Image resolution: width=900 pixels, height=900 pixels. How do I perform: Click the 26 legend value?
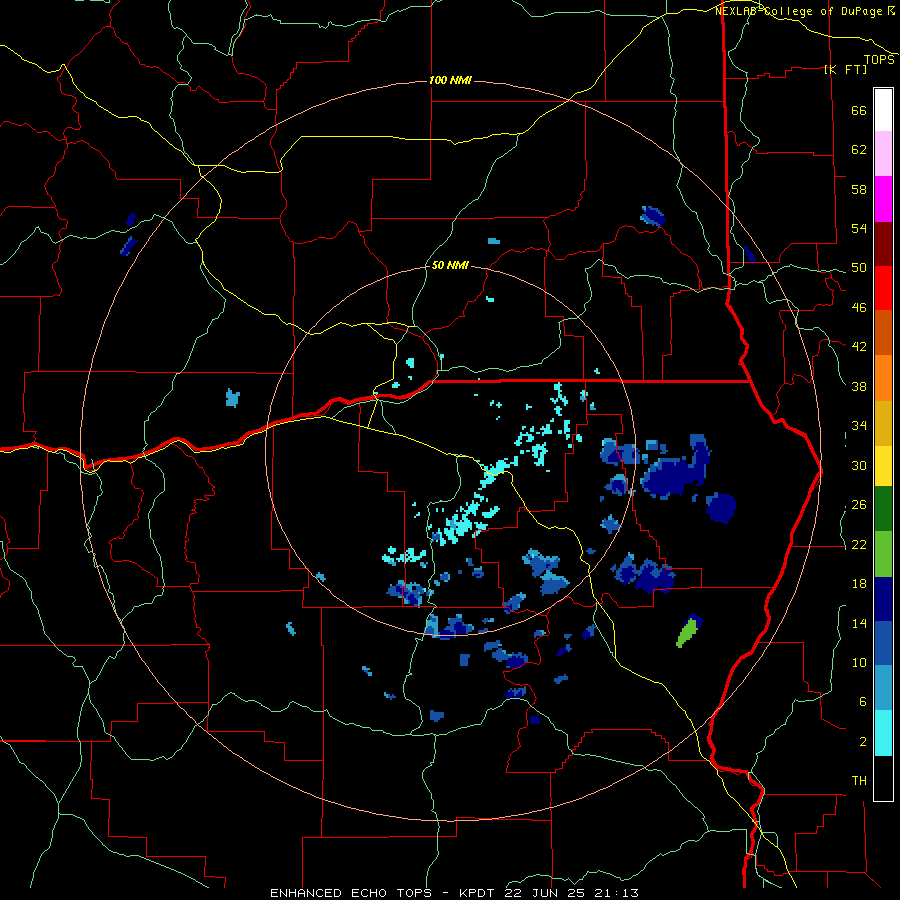pos(859,505)
